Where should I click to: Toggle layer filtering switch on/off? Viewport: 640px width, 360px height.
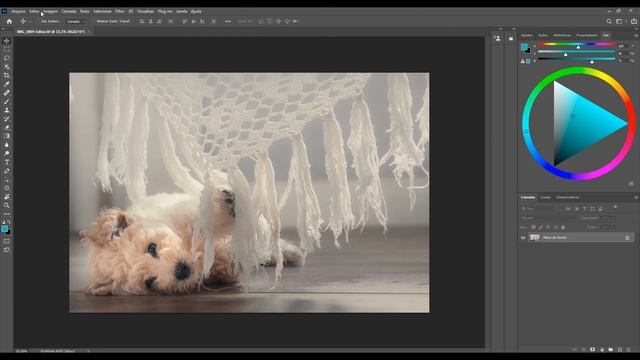(615, 207)
